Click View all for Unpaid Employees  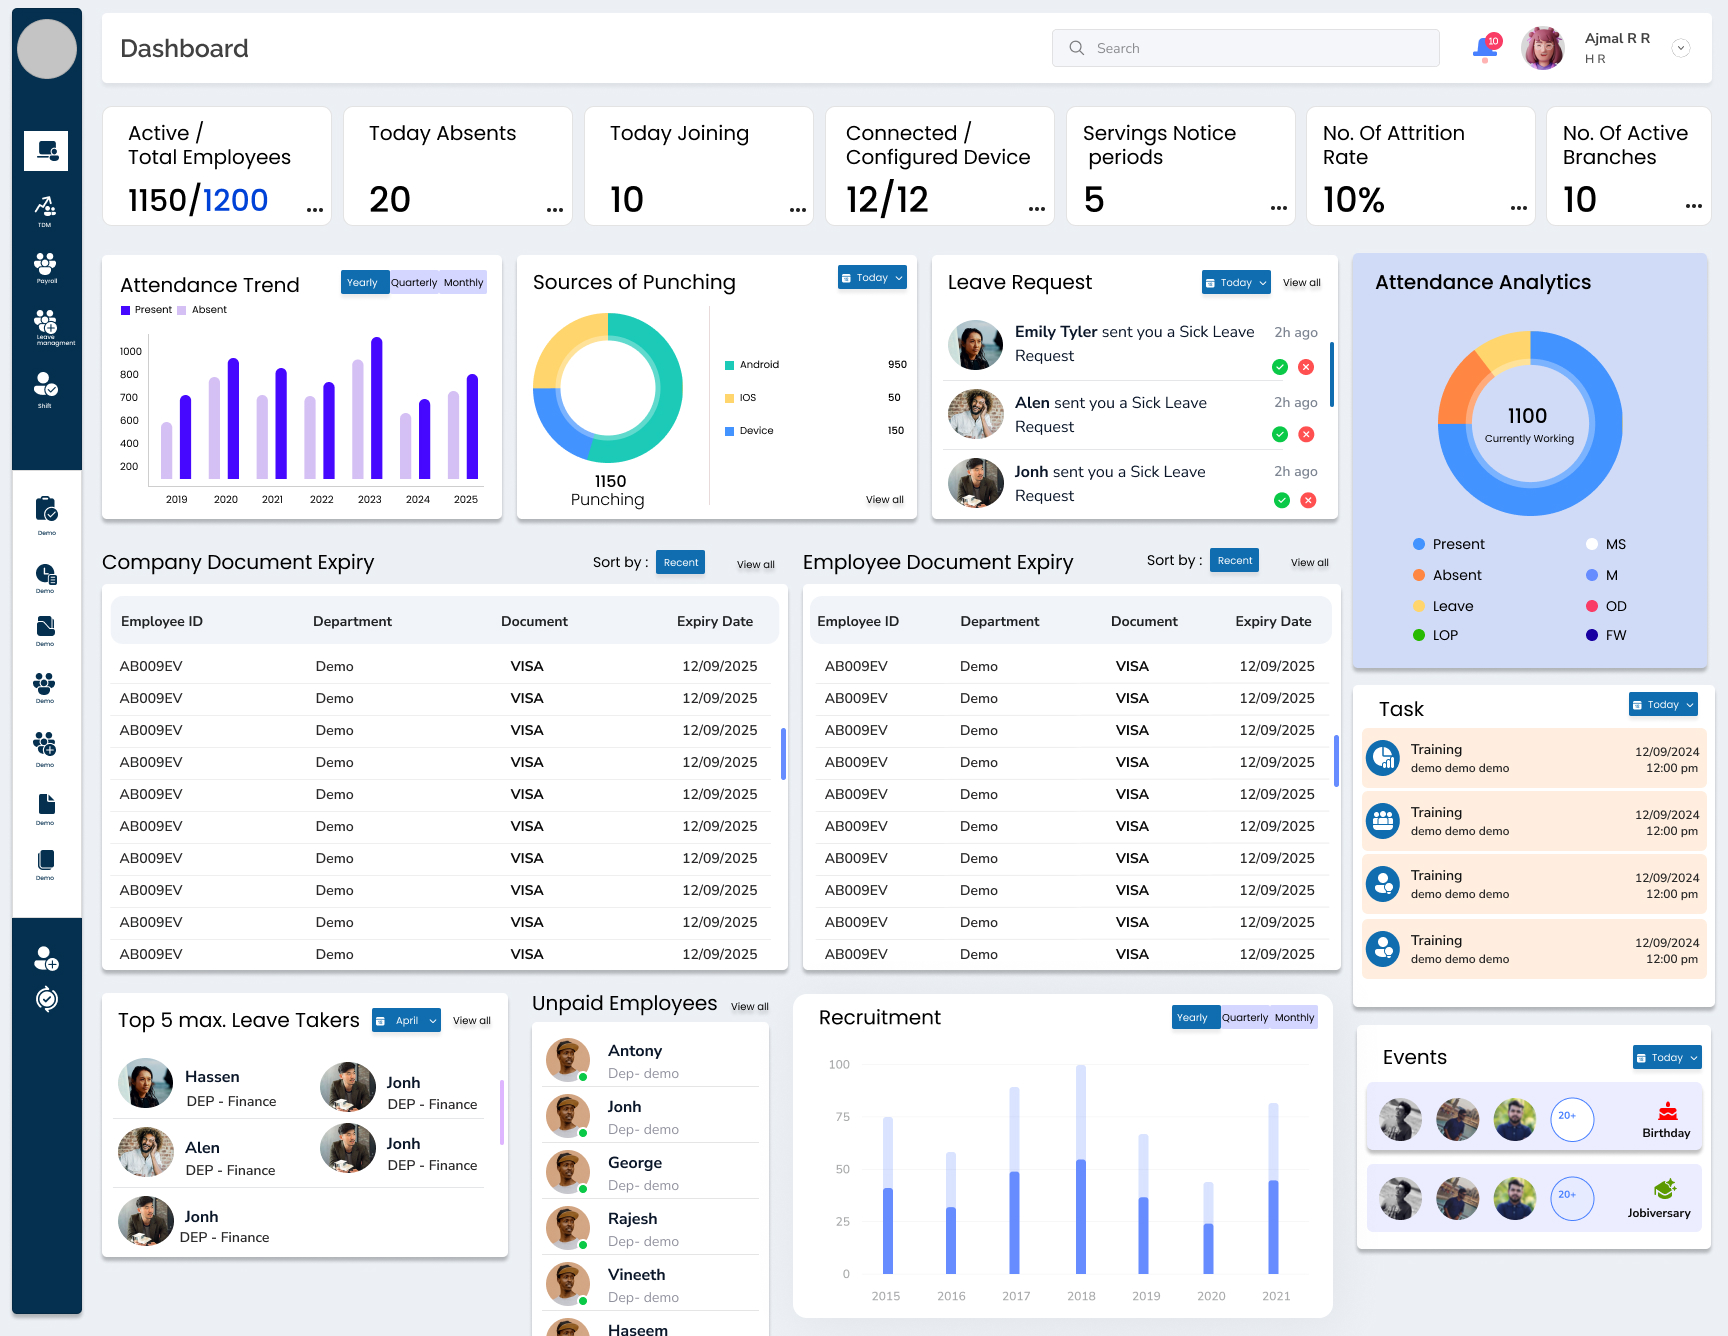750,1007
